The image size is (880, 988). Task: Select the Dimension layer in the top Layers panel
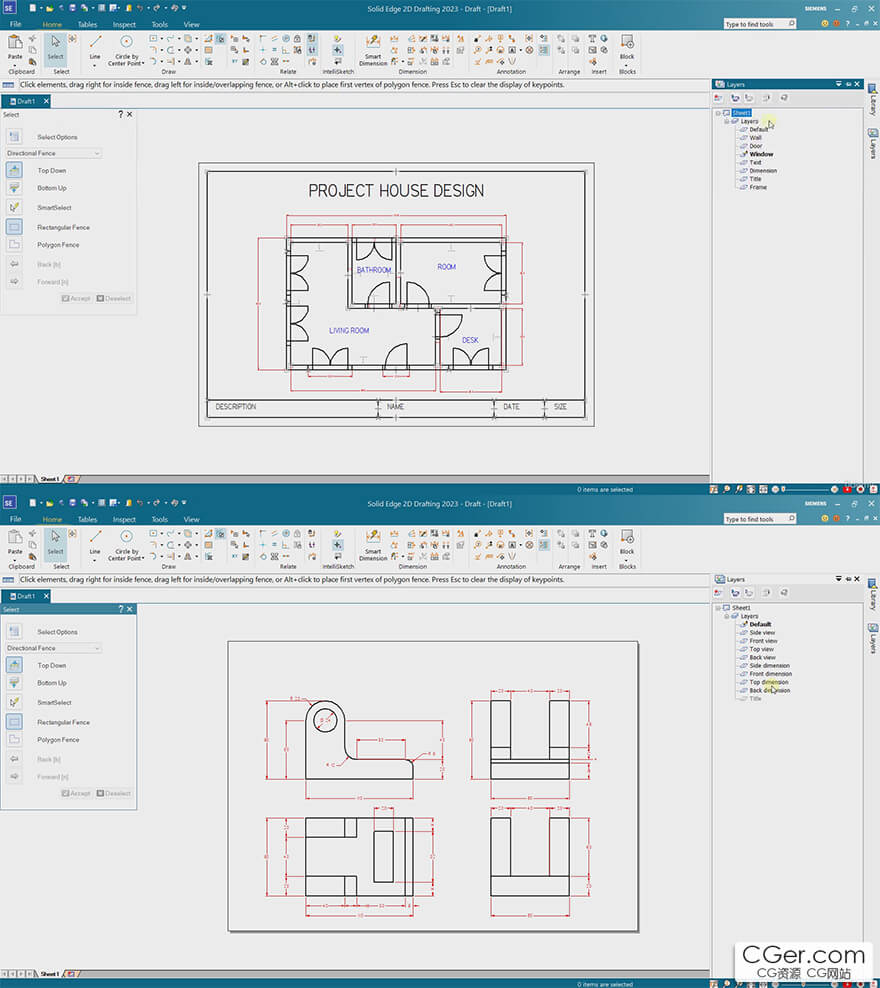pyautogui.click(x=763, y=171)
